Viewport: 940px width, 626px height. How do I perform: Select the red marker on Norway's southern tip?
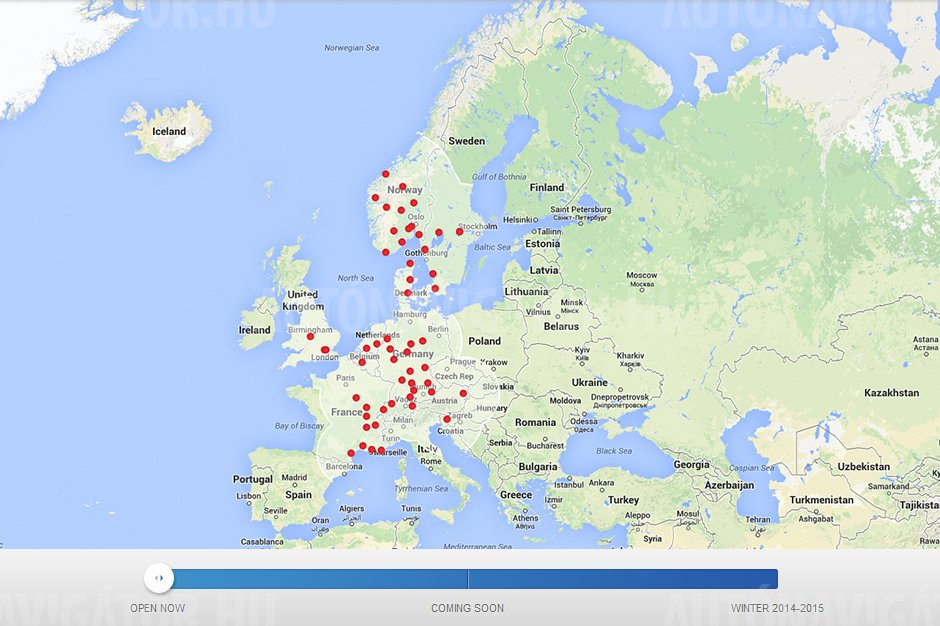click(x=386, y=252)
